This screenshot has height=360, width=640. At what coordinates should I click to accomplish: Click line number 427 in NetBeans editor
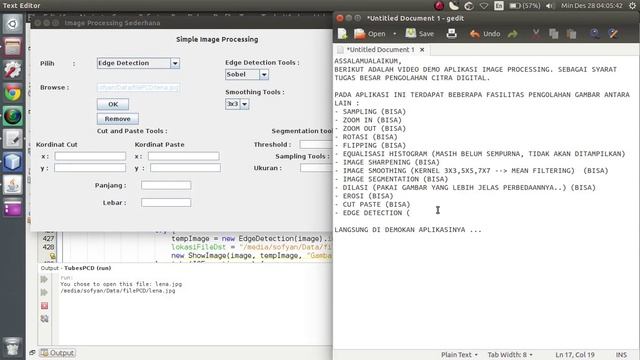point(48,239)
